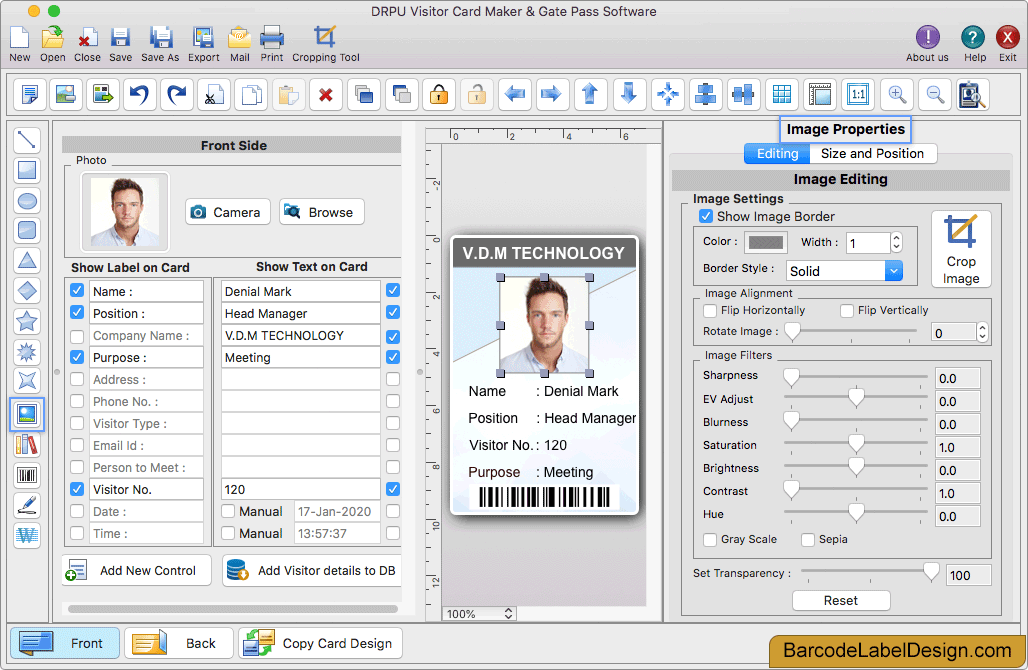Screen dimensions: 1028x670
Task: Select the Image insert tool in sidebar
Action: tap(27, 414)
